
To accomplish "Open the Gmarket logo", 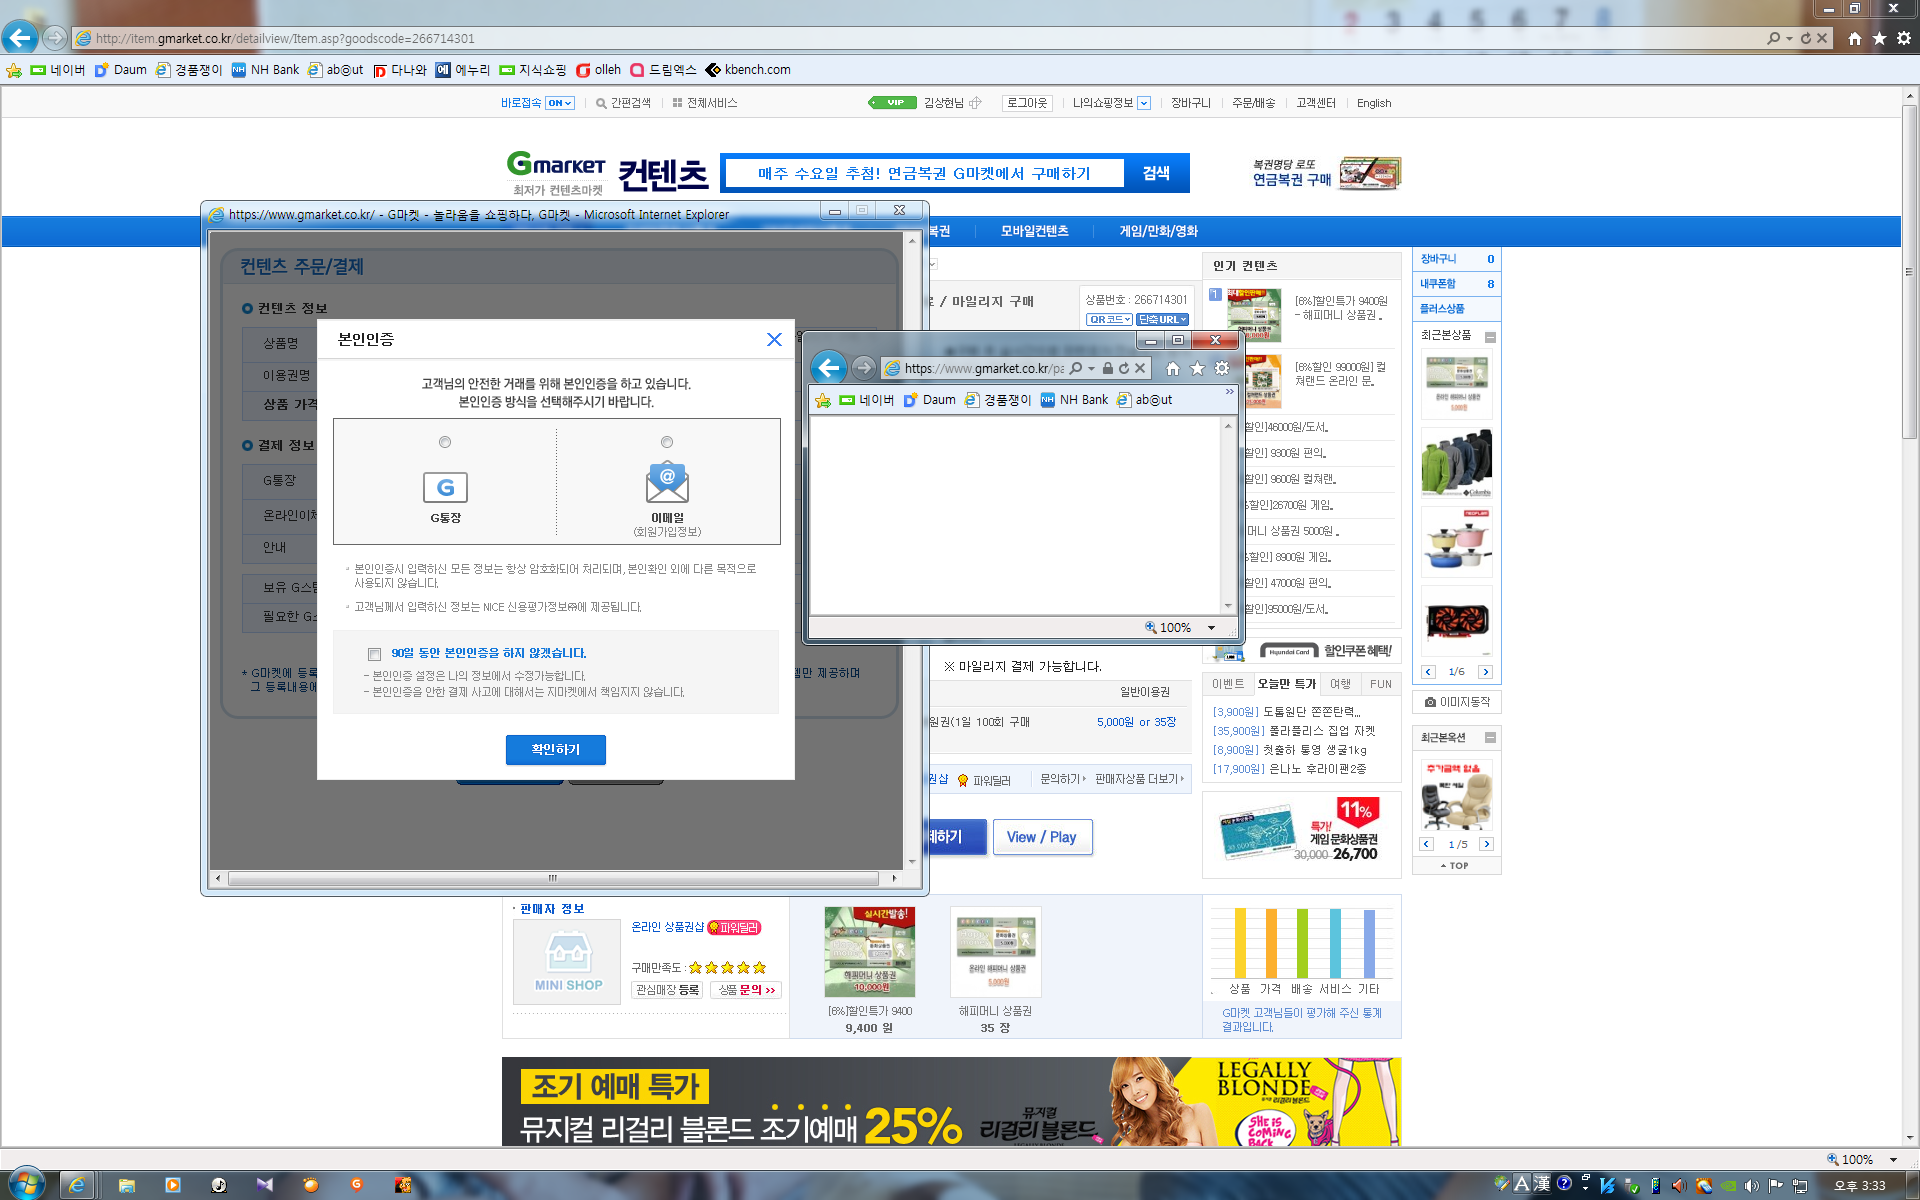I will pyautogui.click(x=556, y=164).
